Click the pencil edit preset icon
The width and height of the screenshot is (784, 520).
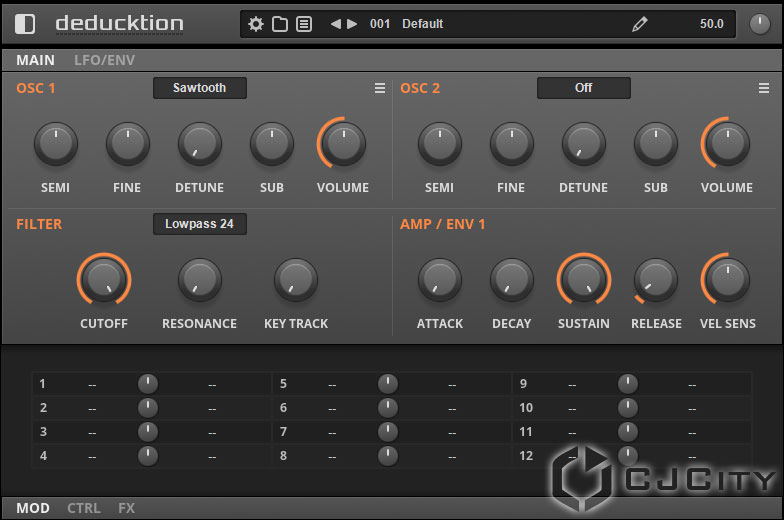click(x=640, y=24)
